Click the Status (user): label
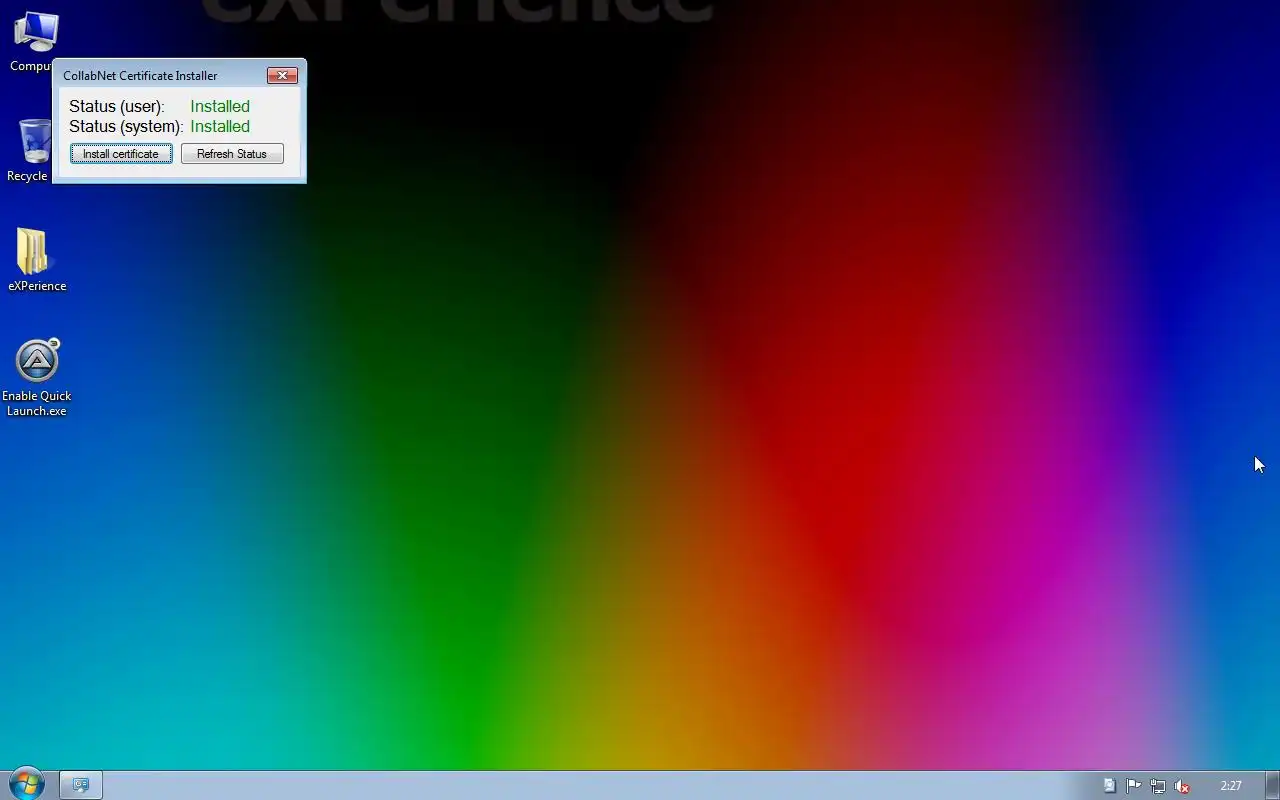 [x=116, y=106]
